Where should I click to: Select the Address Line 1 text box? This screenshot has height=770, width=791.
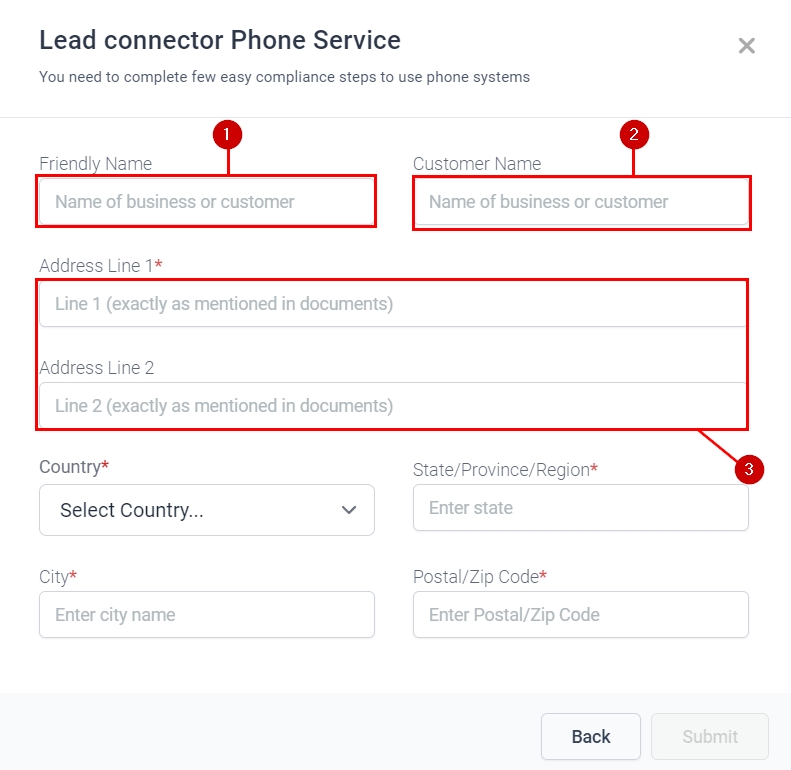393,304
